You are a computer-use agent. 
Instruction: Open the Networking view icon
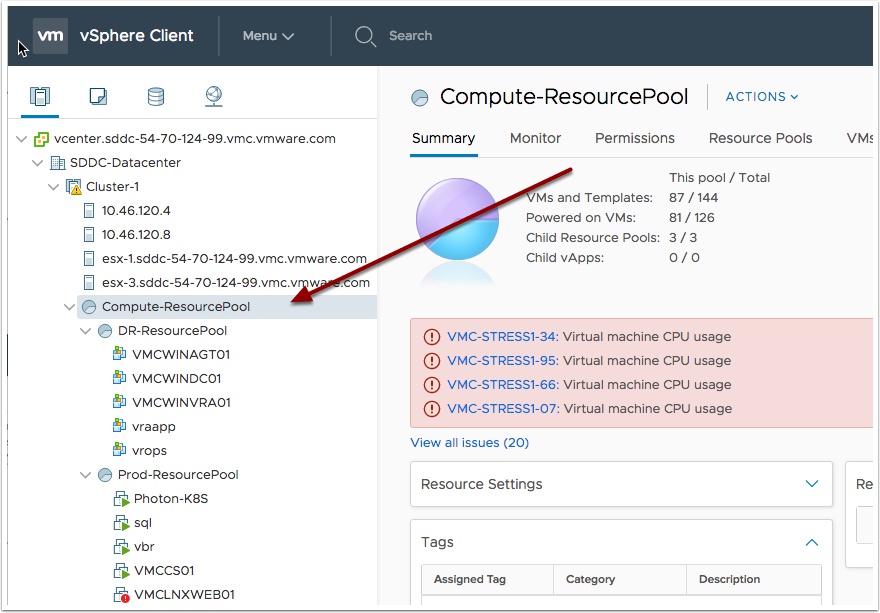(214, 97)
